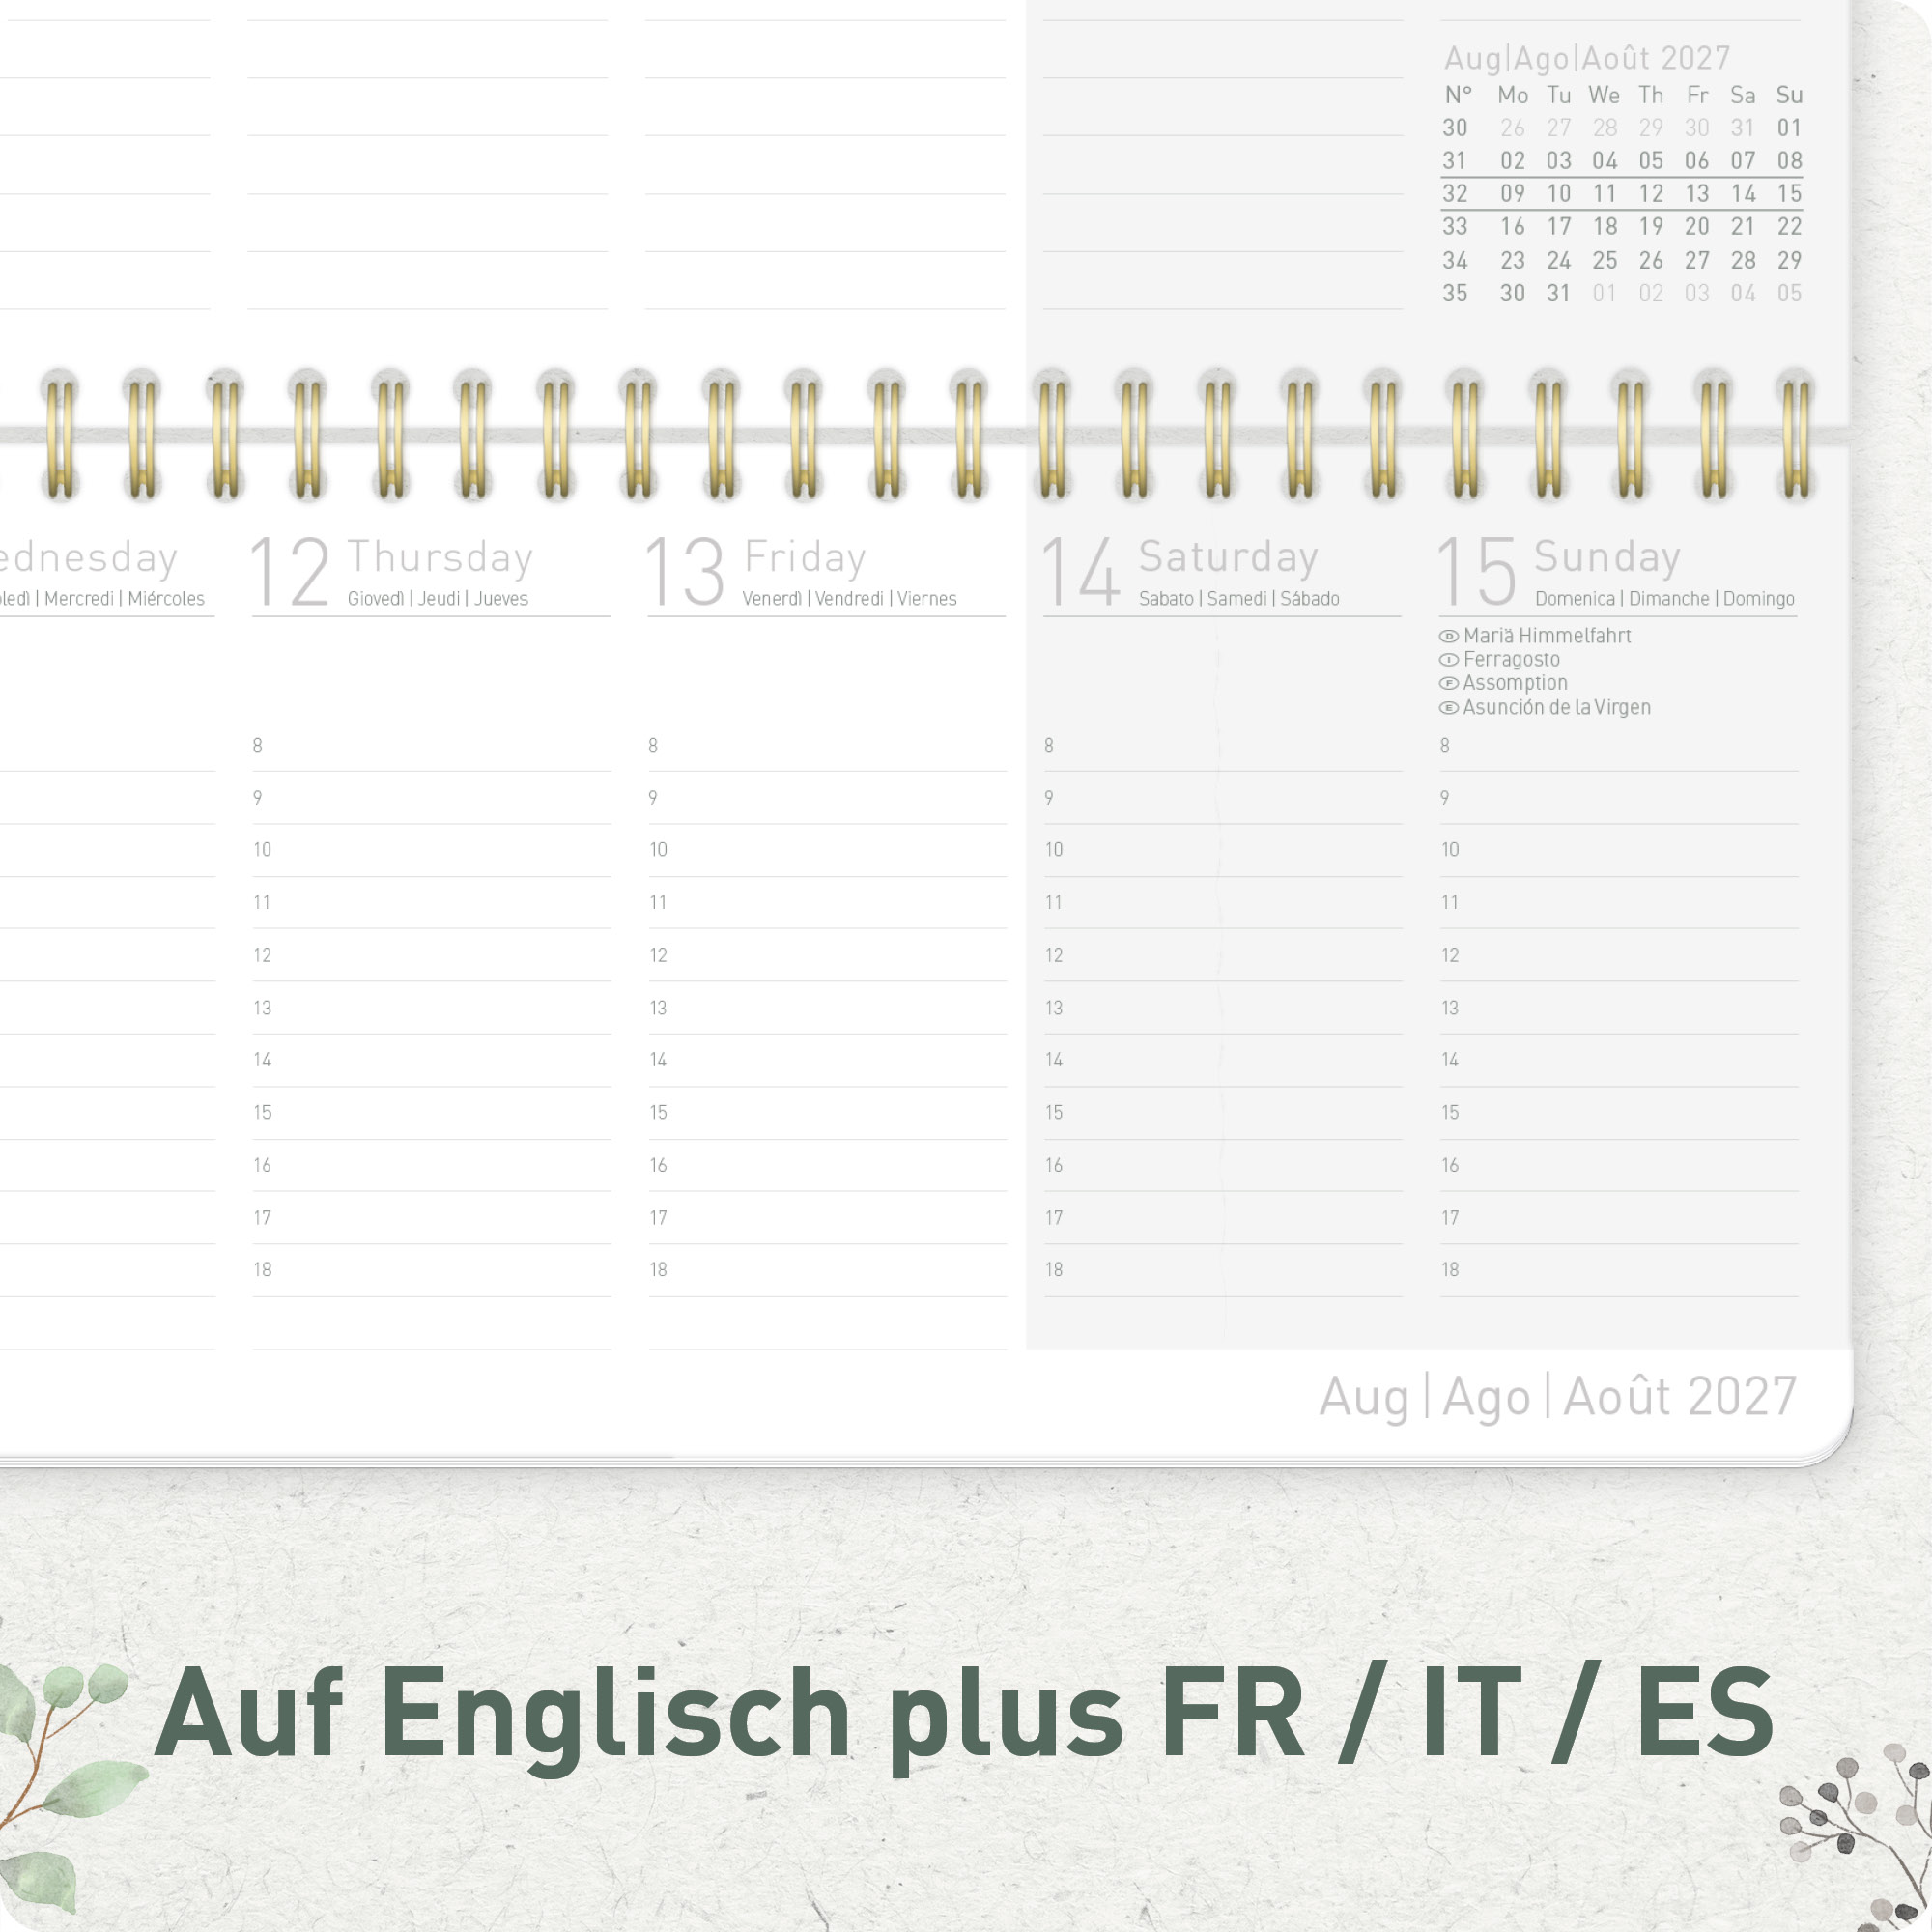The image size is (1932, 1932).
Task: Click date 22 in the mini calendar
Action: [1789, 227]
